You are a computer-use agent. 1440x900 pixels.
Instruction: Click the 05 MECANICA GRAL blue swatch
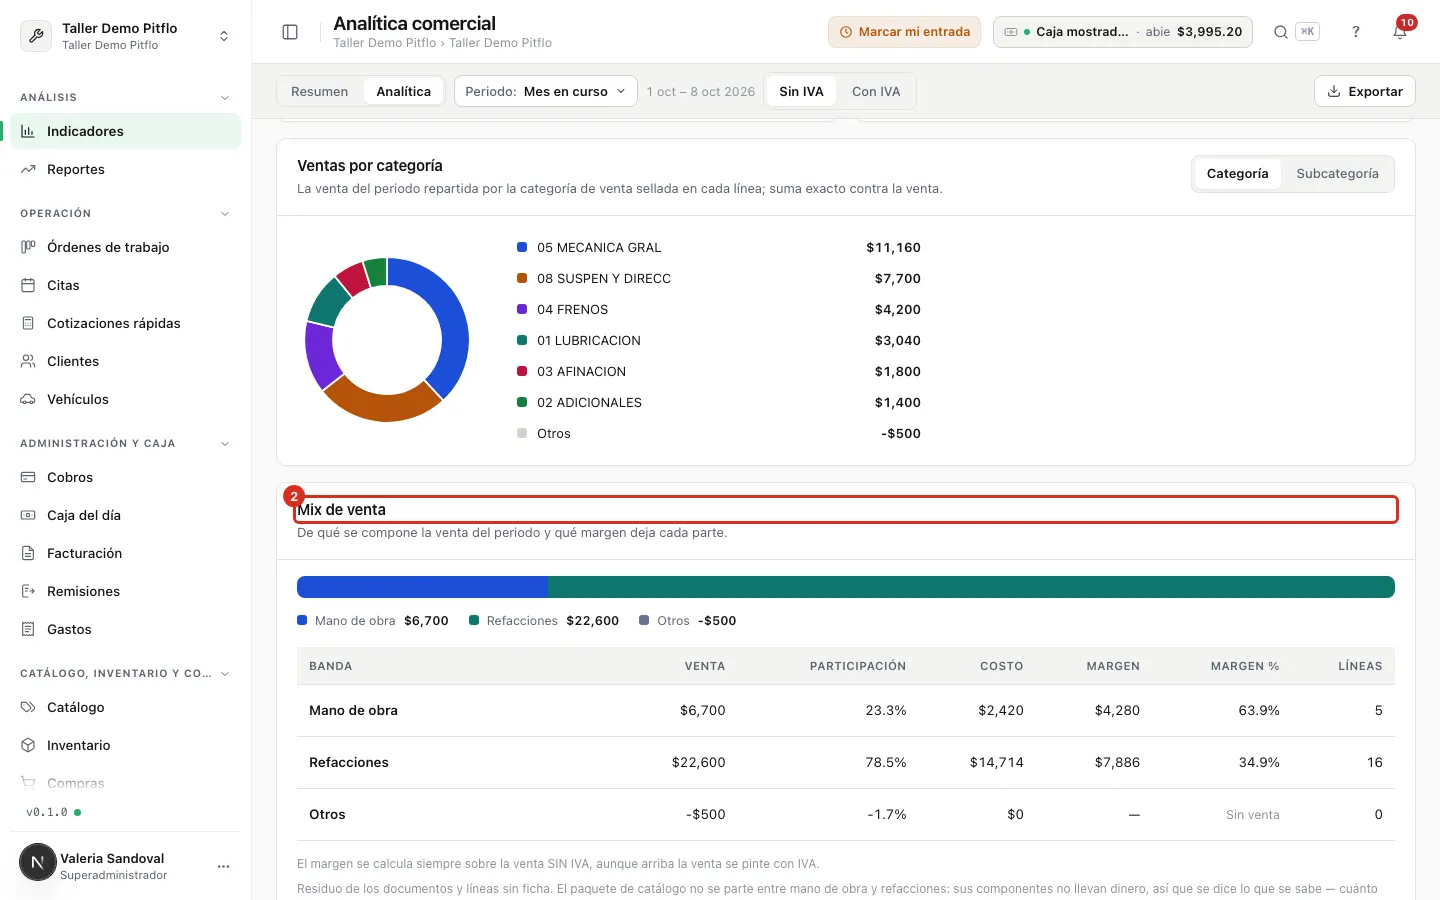point(522,247)
